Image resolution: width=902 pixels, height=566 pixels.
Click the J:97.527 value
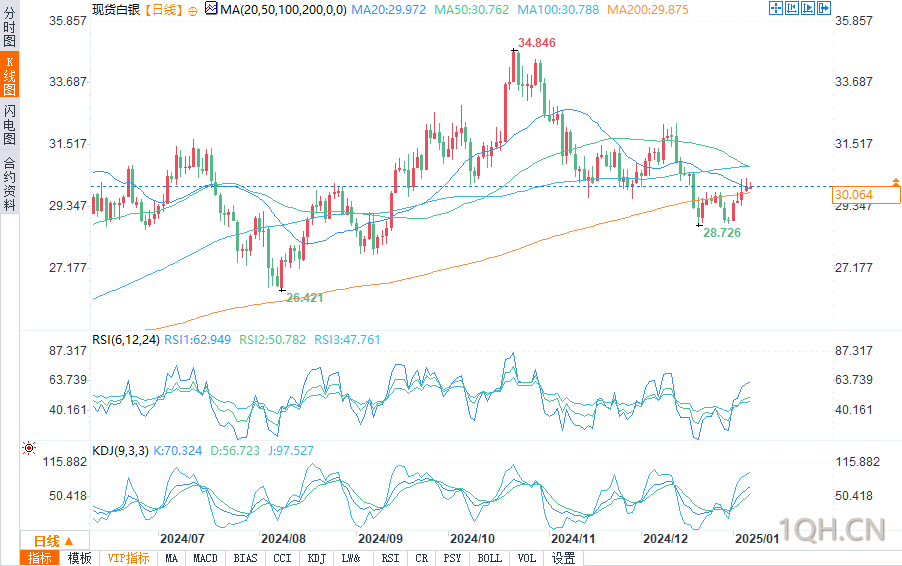point(291,451)
